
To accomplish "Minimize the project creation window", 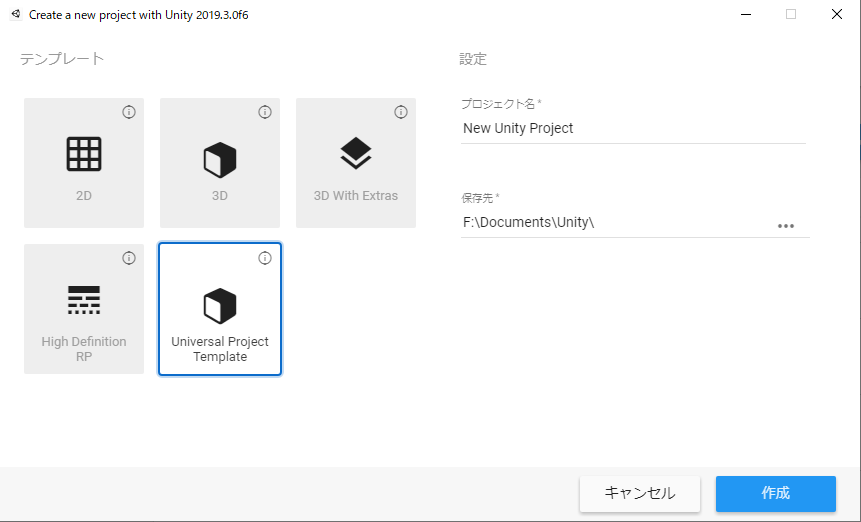I will pos(746,14).
